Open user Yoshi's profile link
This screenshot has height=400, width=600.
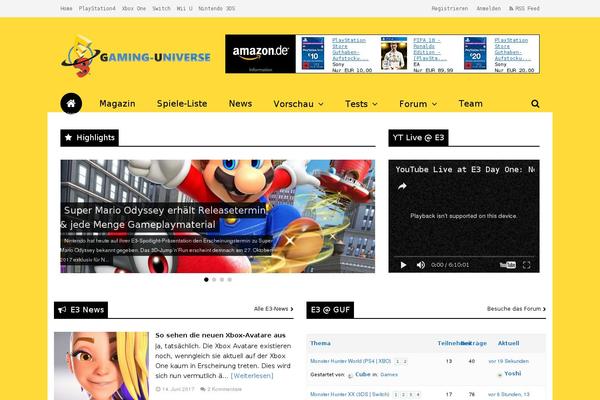[512, 373]
